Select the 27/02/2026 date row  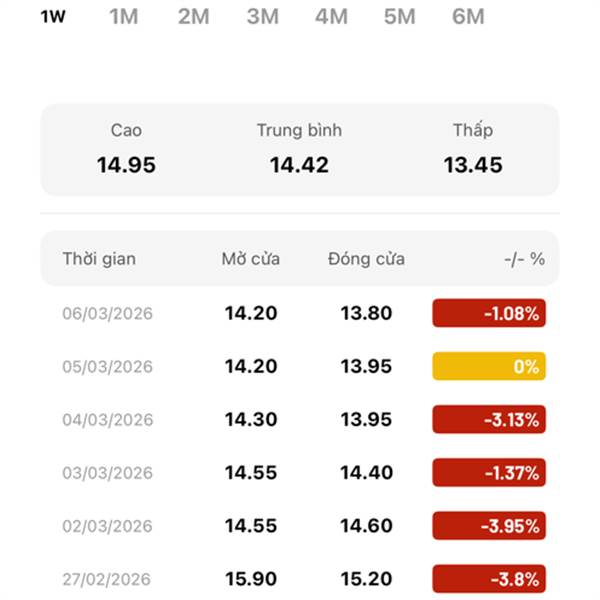click(x=107, y=579)
